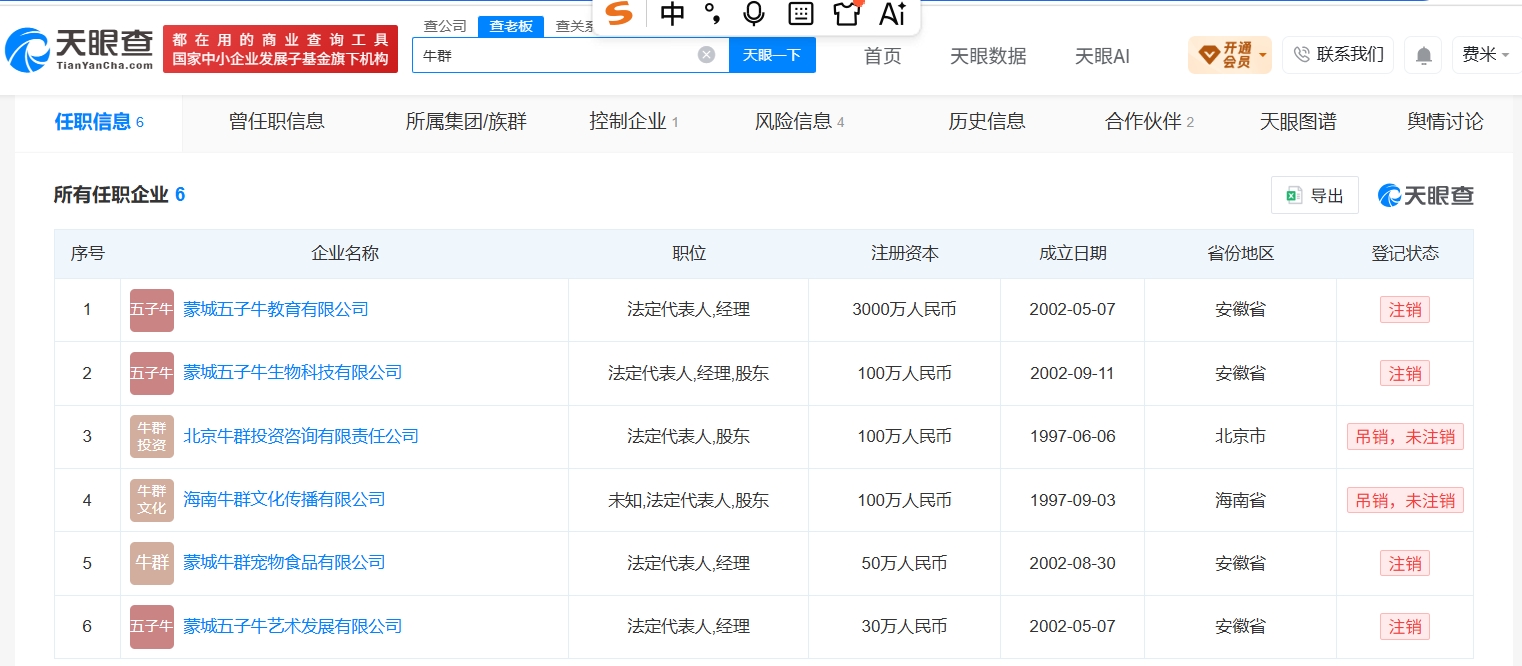Click the red banner 都在用的商业查询工具
The image size is (1522, 666).
280,49
